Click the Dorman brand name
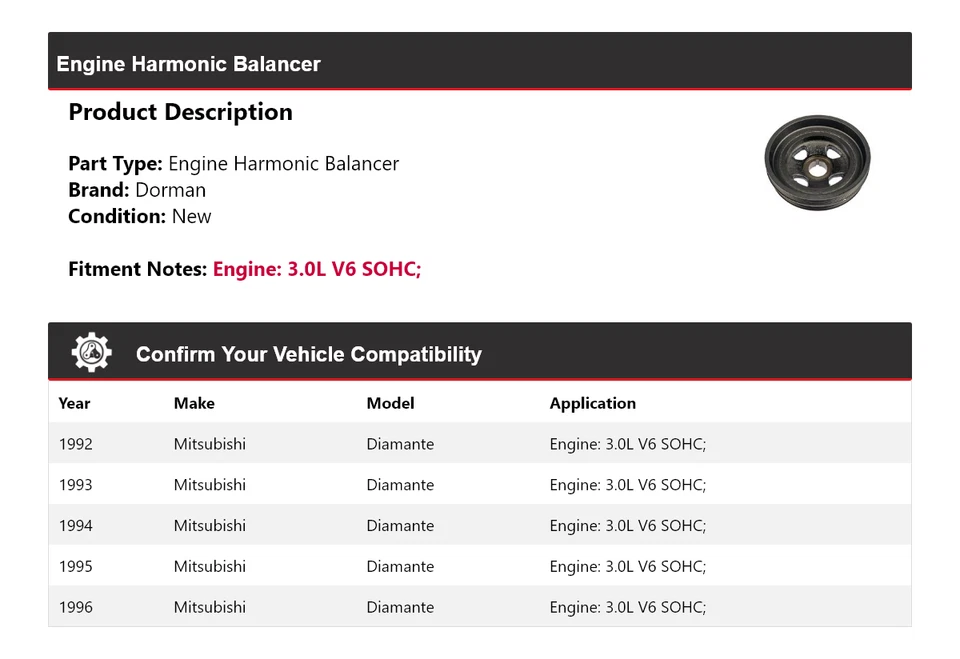Viewport: 960px width, 659px height. pos(171,189)
